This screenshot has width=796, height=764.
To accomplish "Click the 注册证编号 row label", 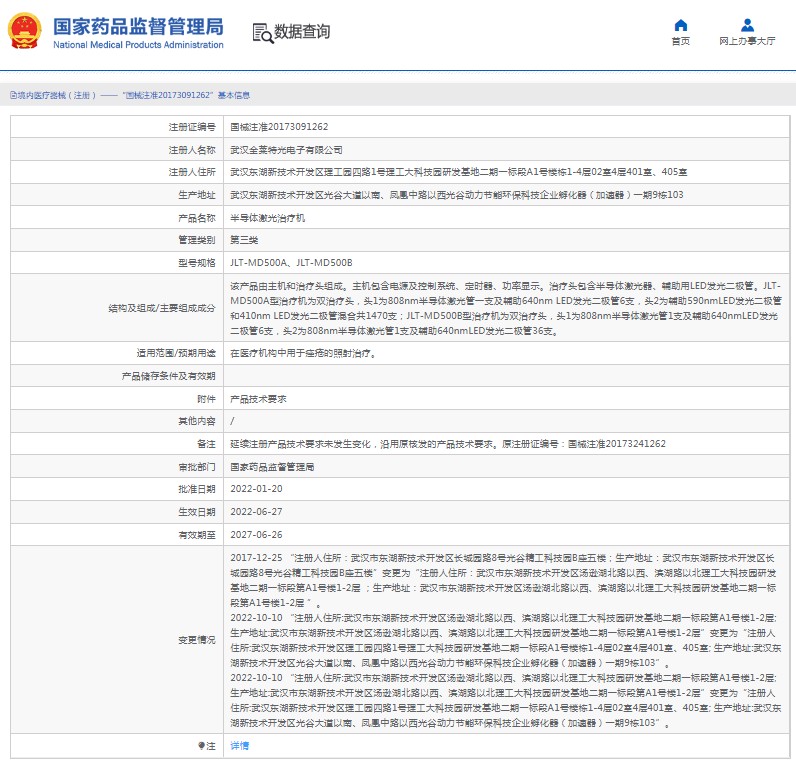I will pos(192,127).
